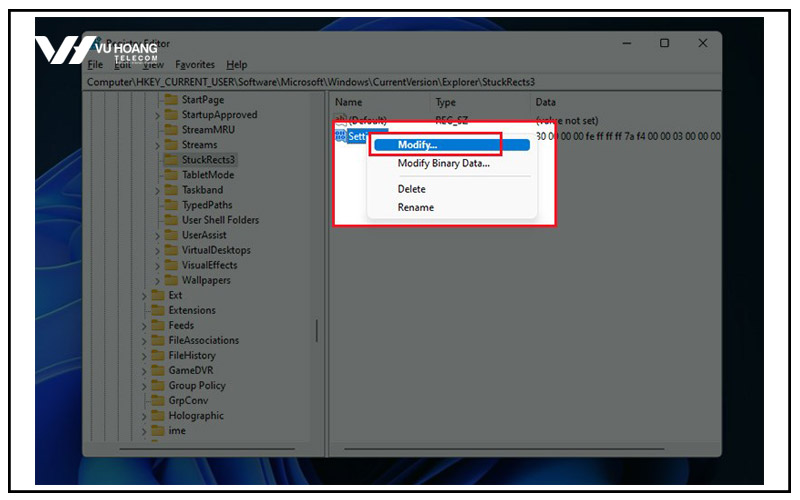Click the Streams folder icon
Screen dimensions: 800x500
coord(171,144)
